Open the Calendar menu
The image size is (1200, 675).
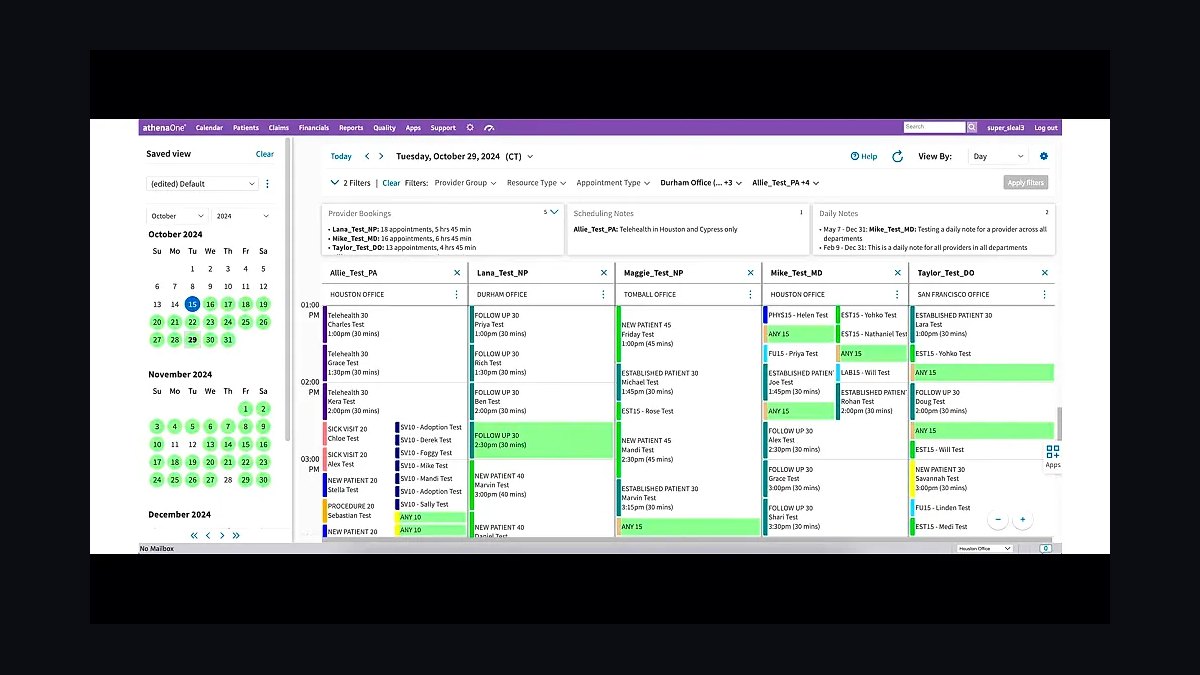click(209, 128)
